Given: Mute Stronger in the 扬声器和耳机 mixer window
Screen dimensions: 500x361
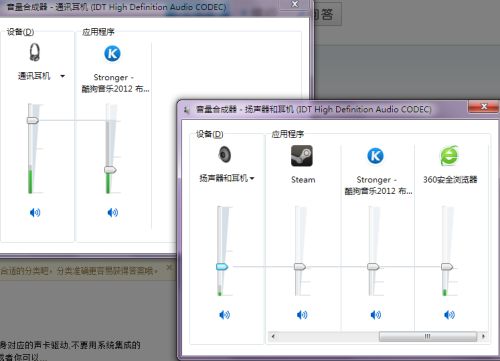Looking at the screenshot, I should click(376, 315).
